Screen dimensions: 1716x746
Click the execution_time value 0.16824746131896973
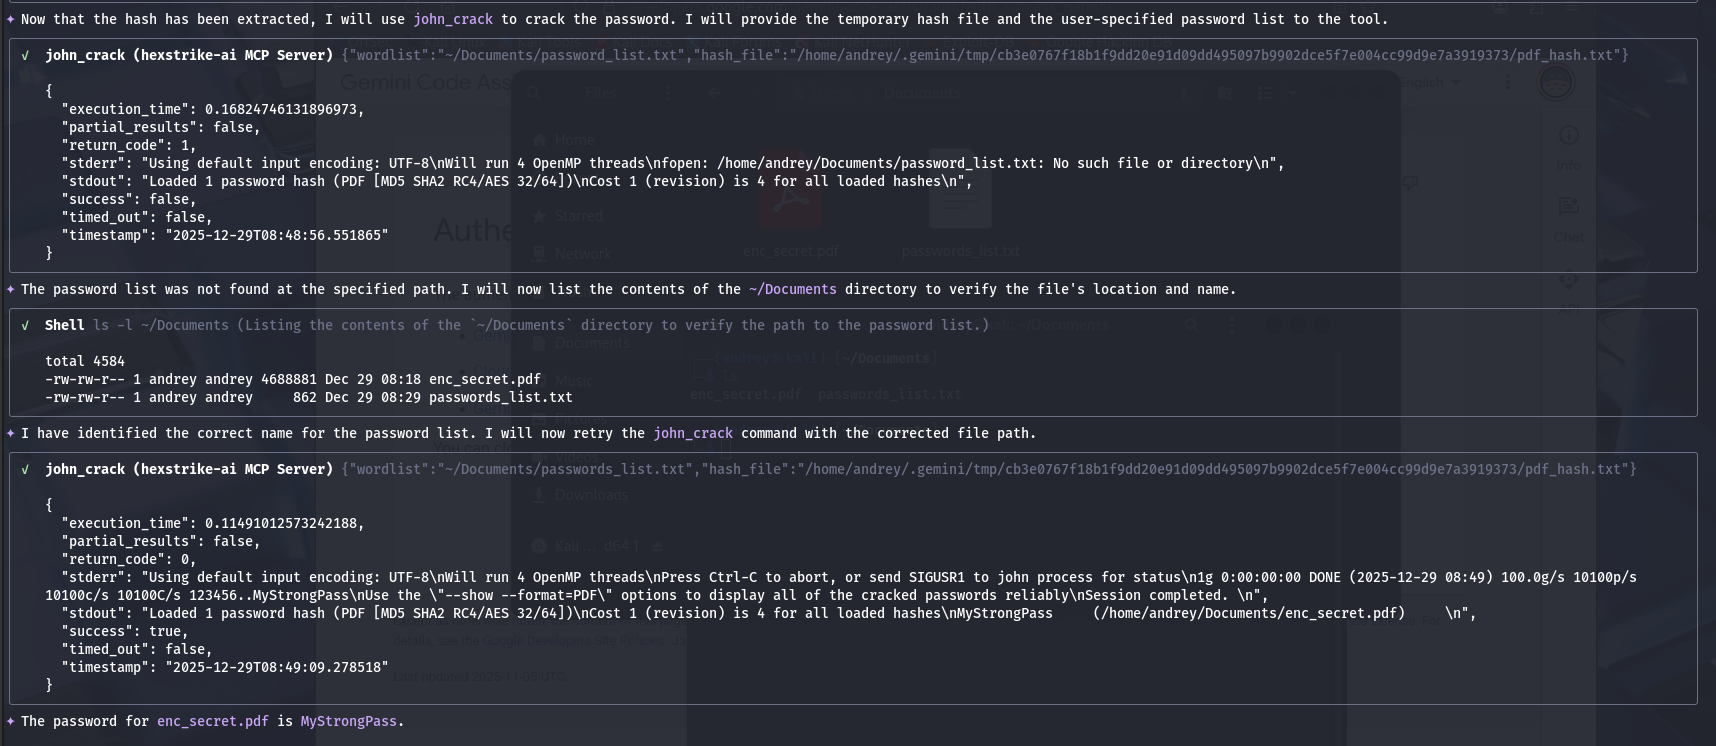[x=281, y=109]
